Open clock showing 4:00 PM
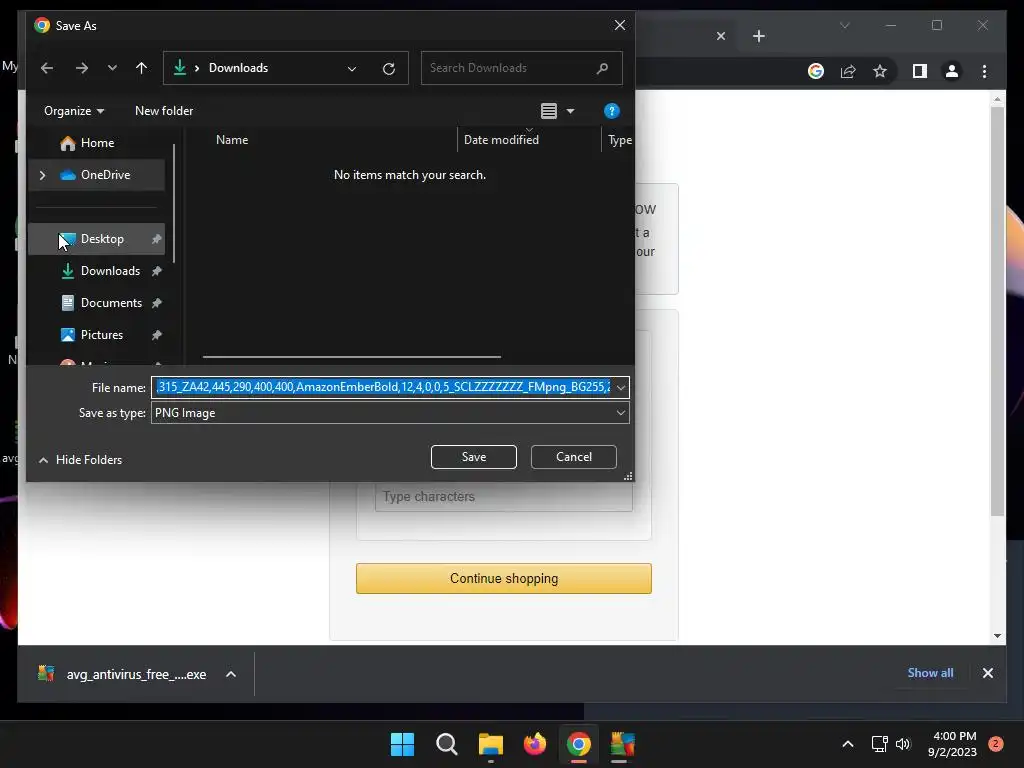 pos(953,744)
